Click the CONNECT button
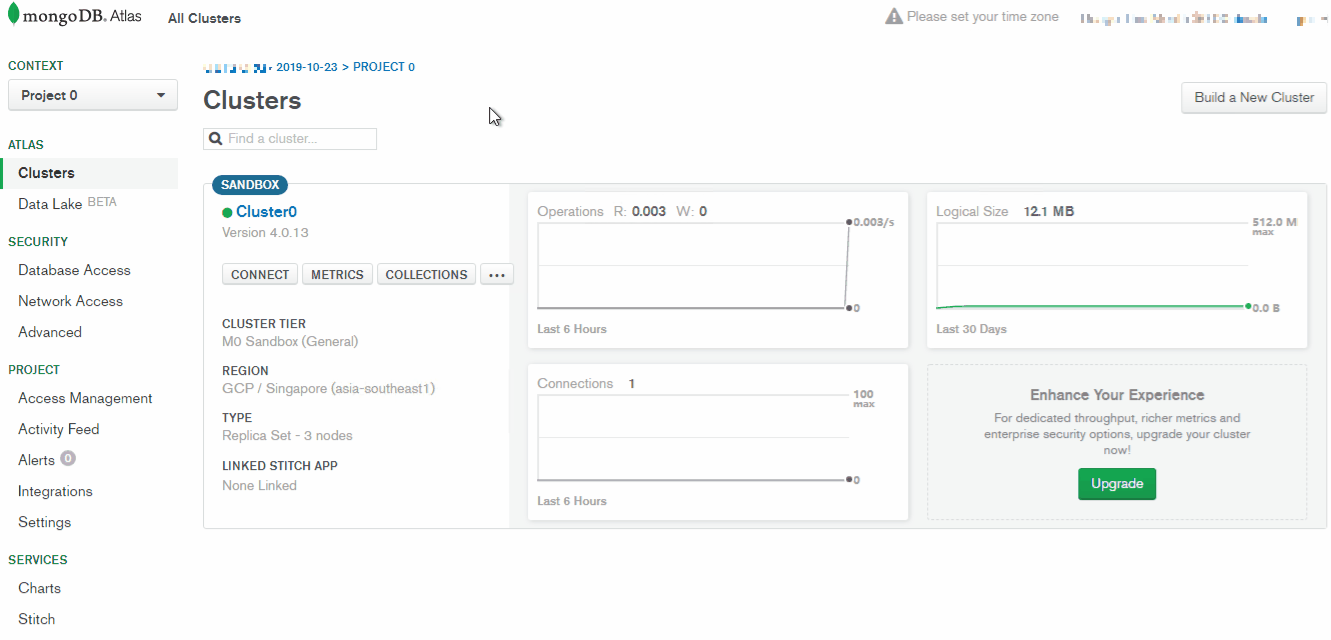This screenshot has width=1331, height=640. [260, 275]
